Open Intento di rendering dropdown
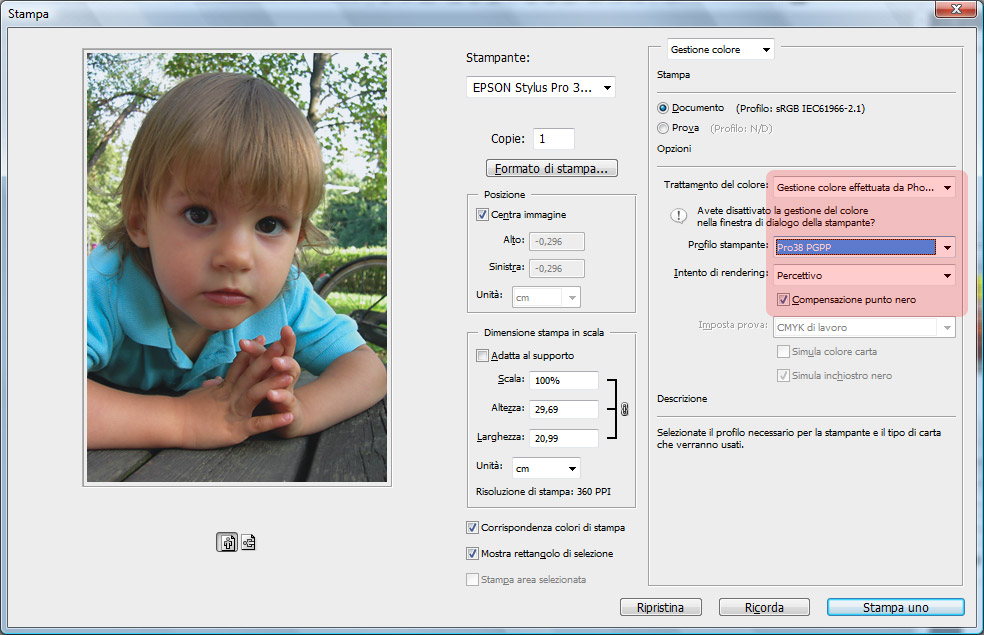The image size is (984, 635). point(864,275)
